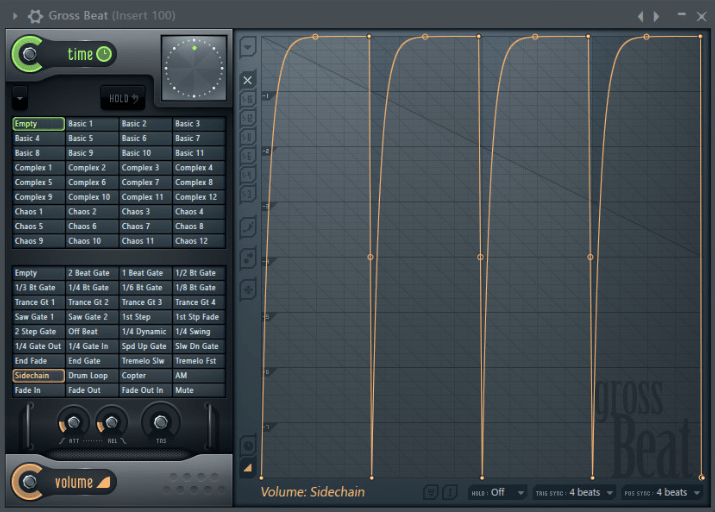The image size is (715, 512).
Task: Select the 1/4 snap icon
Action: (x=248, y=175)
